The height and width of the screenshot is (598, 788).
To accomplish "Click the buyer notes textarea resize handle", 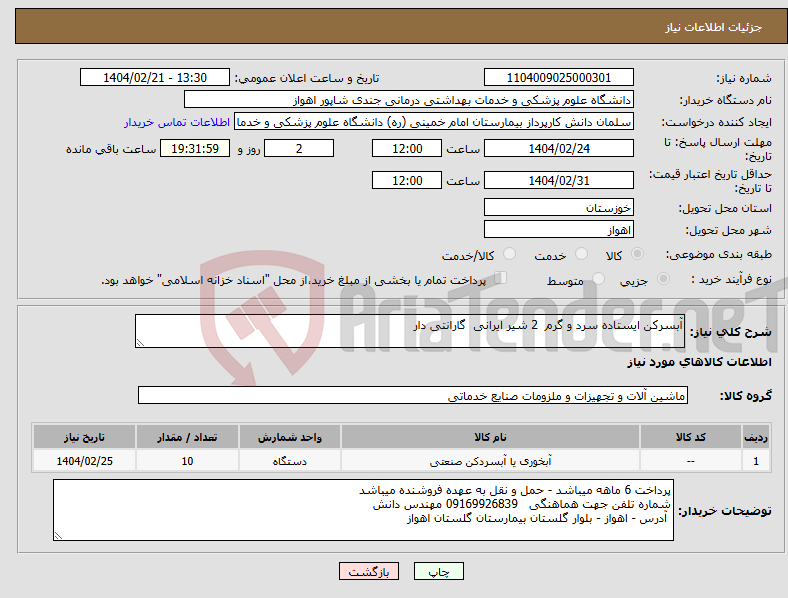I will tap(58, 536).
